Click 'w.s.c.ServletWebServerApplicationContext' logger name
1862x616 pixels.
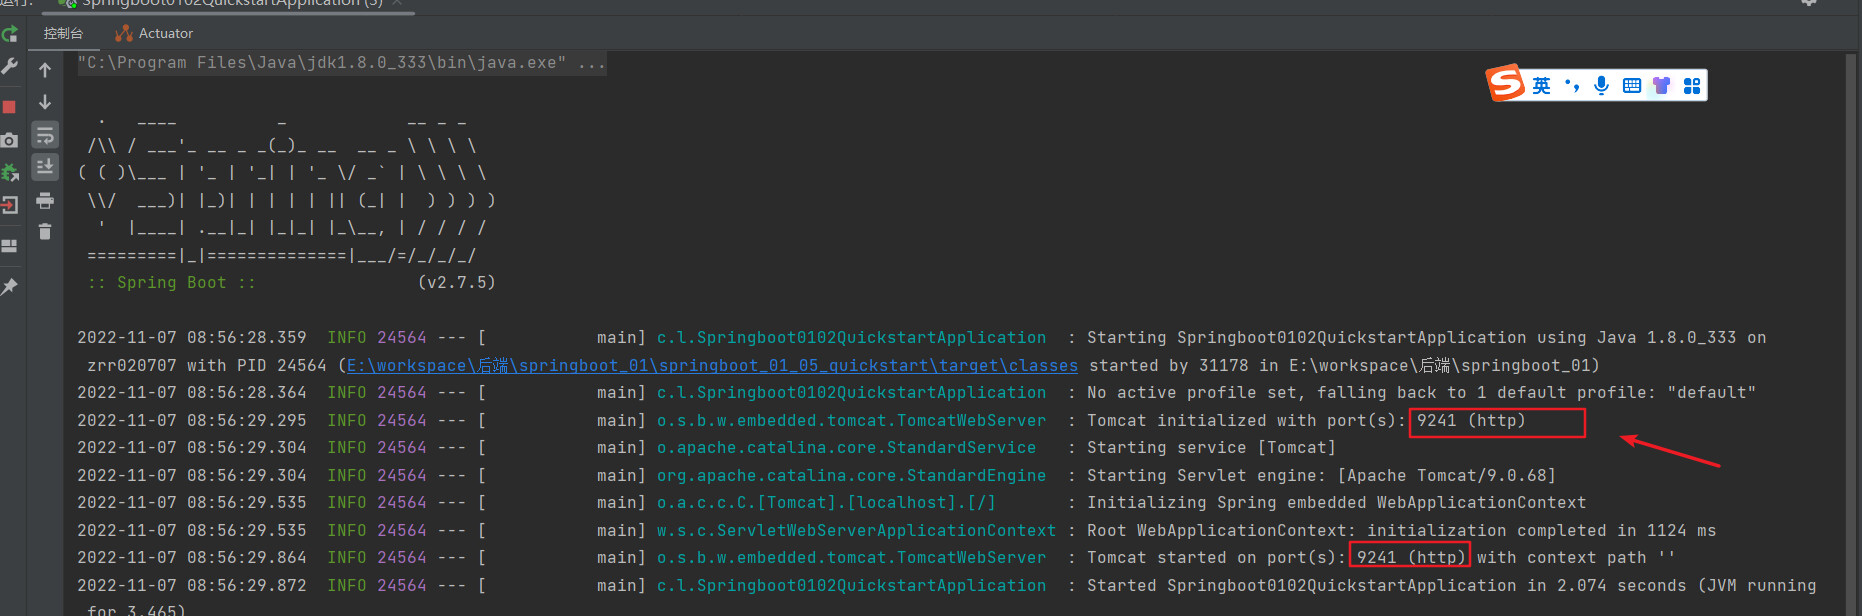pyautogui.click(x=856, y=531)
